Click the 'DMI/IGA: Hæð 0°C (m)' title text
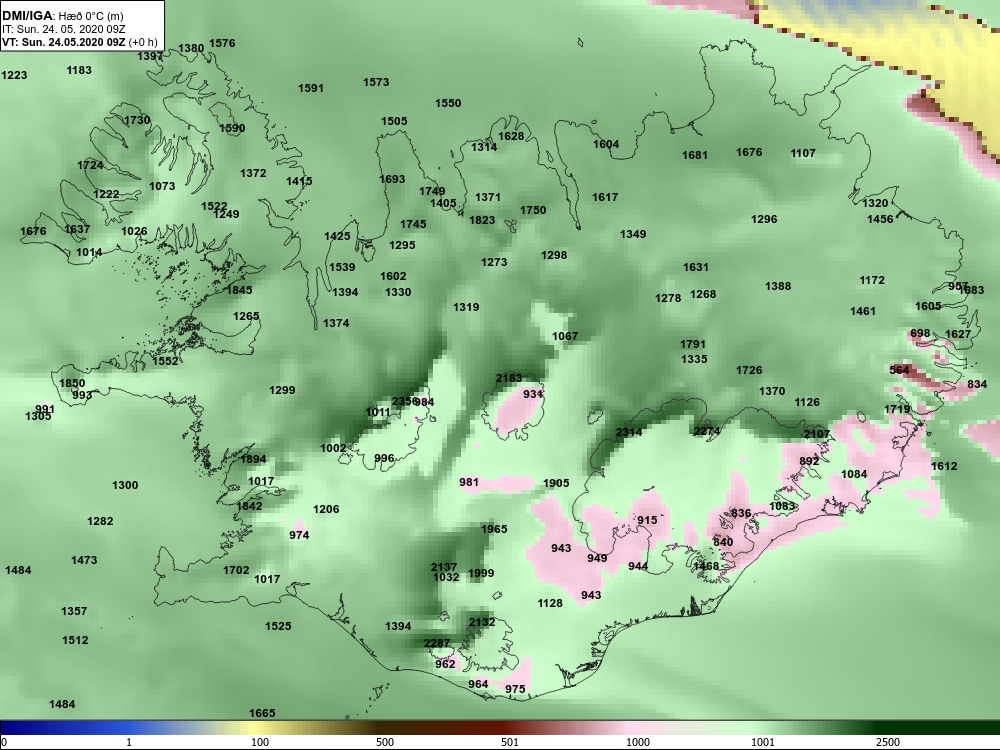The width and height of the screenshot is (1000, 750). (62, 16)
